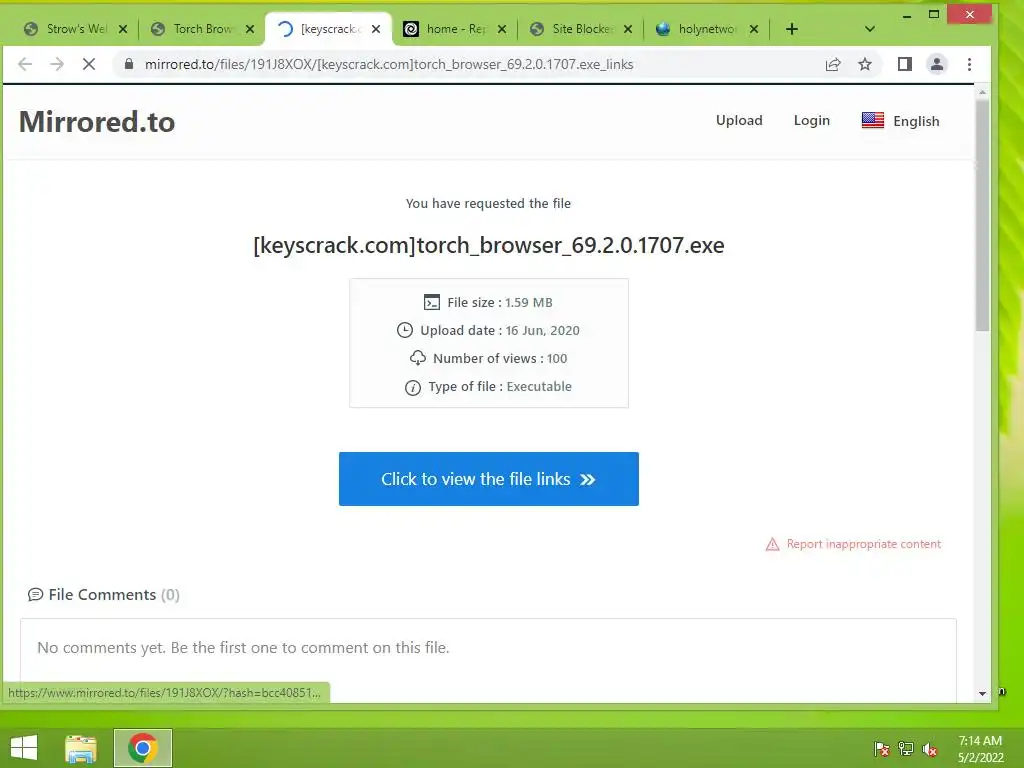
Task: Click the You have requested the file text
Action: [x=488, y=203]
